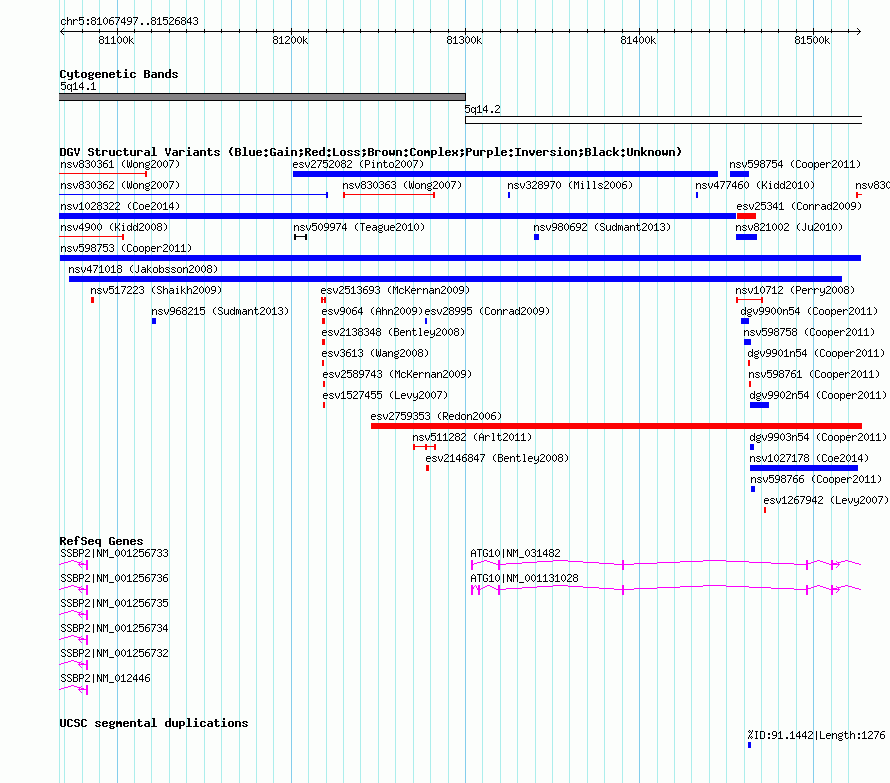Click the DGV Structural Variants track title
Screen dimensions: 890x783
[x=371, y=152]
